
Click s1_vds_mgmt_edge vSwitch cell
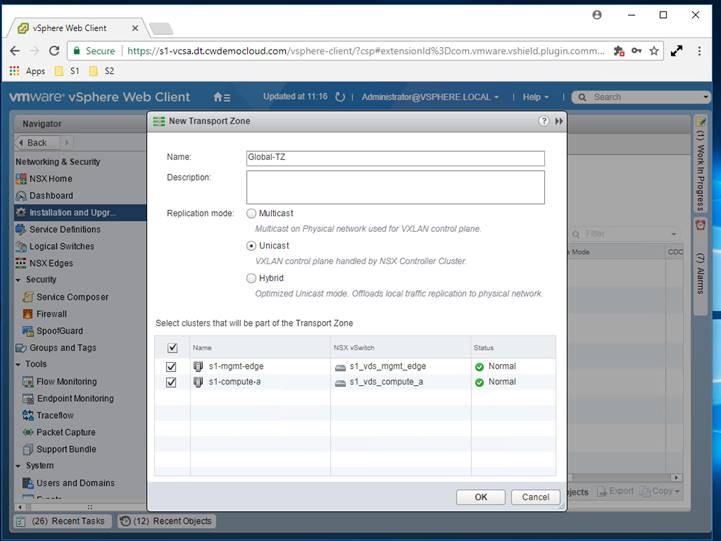(x=401, y=366)
